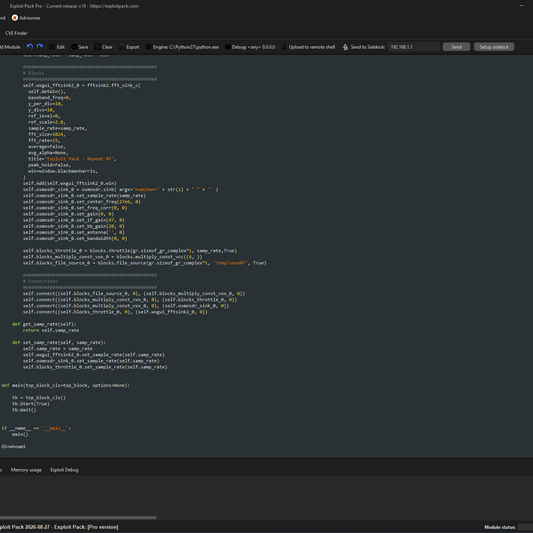Click the blue Redo arrow icon
This screenshot has width=533, height=533.
pos(40,47)
